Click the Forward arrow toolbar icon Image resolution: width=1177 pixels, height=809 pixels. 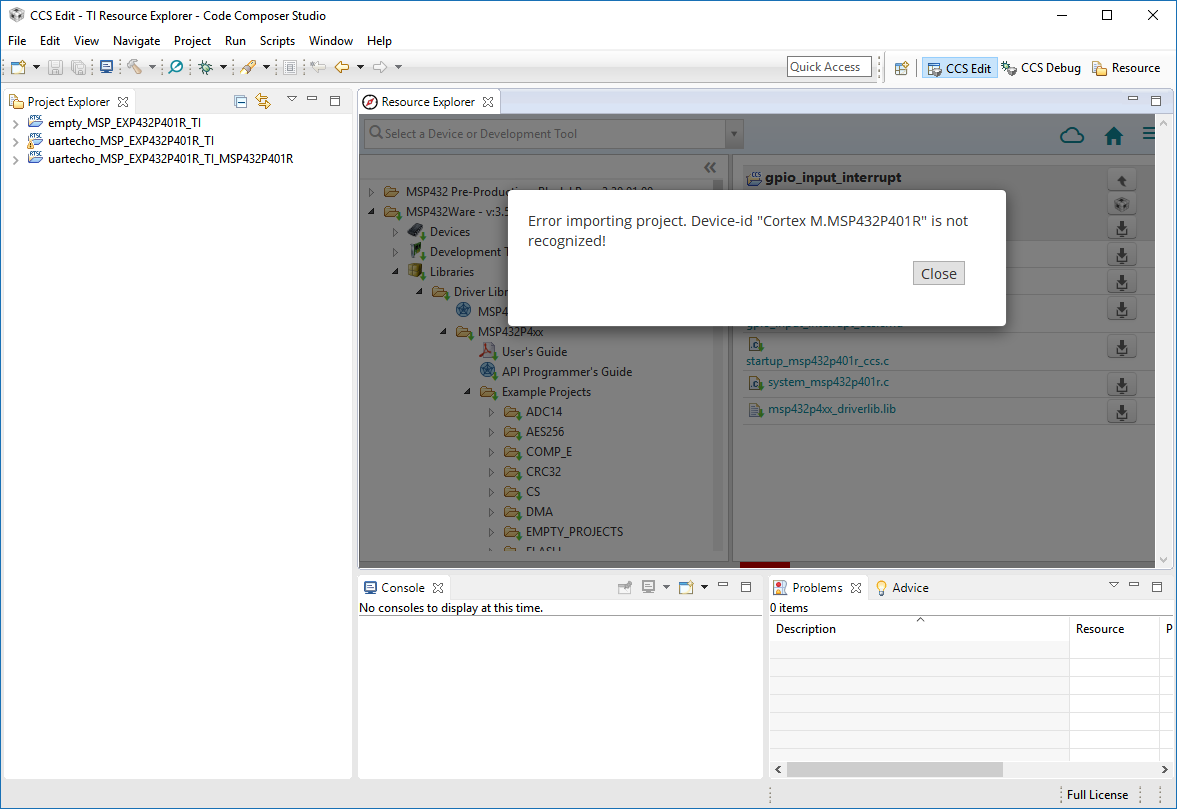pyautogui.click(x=381, y=68)
